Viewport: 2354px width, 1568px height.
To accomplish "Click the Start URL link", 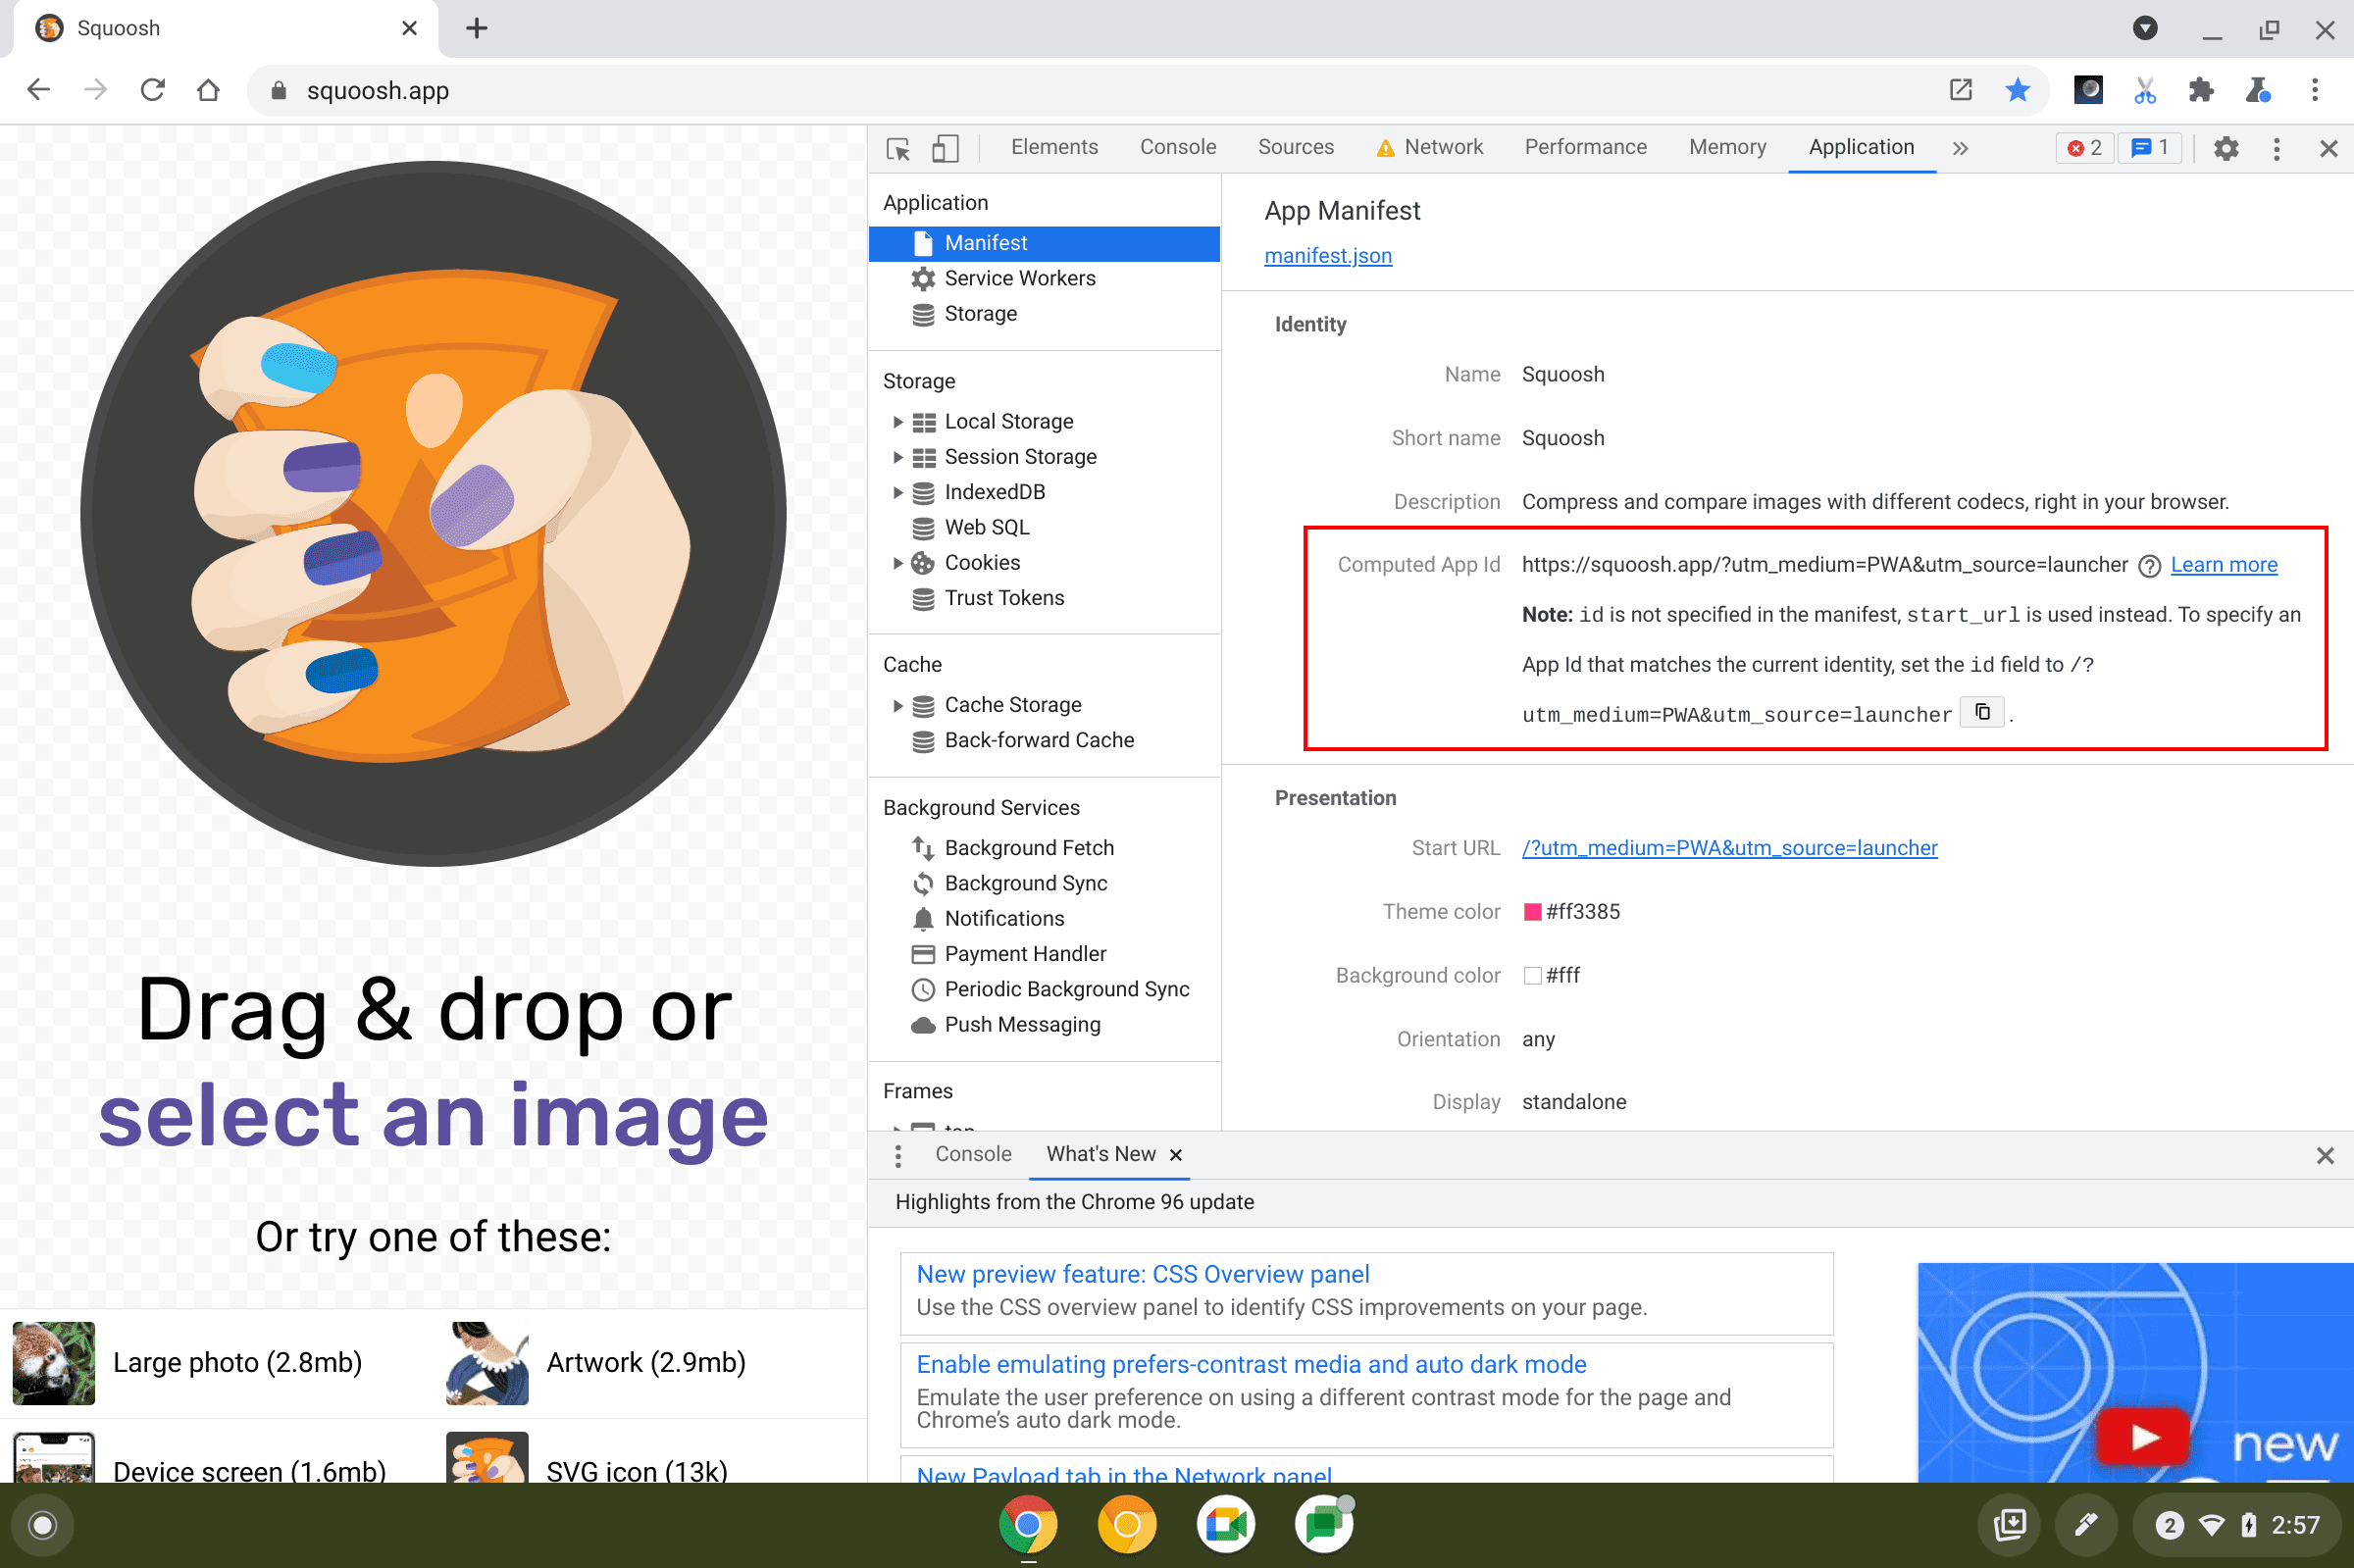I will click(1733, 849).
